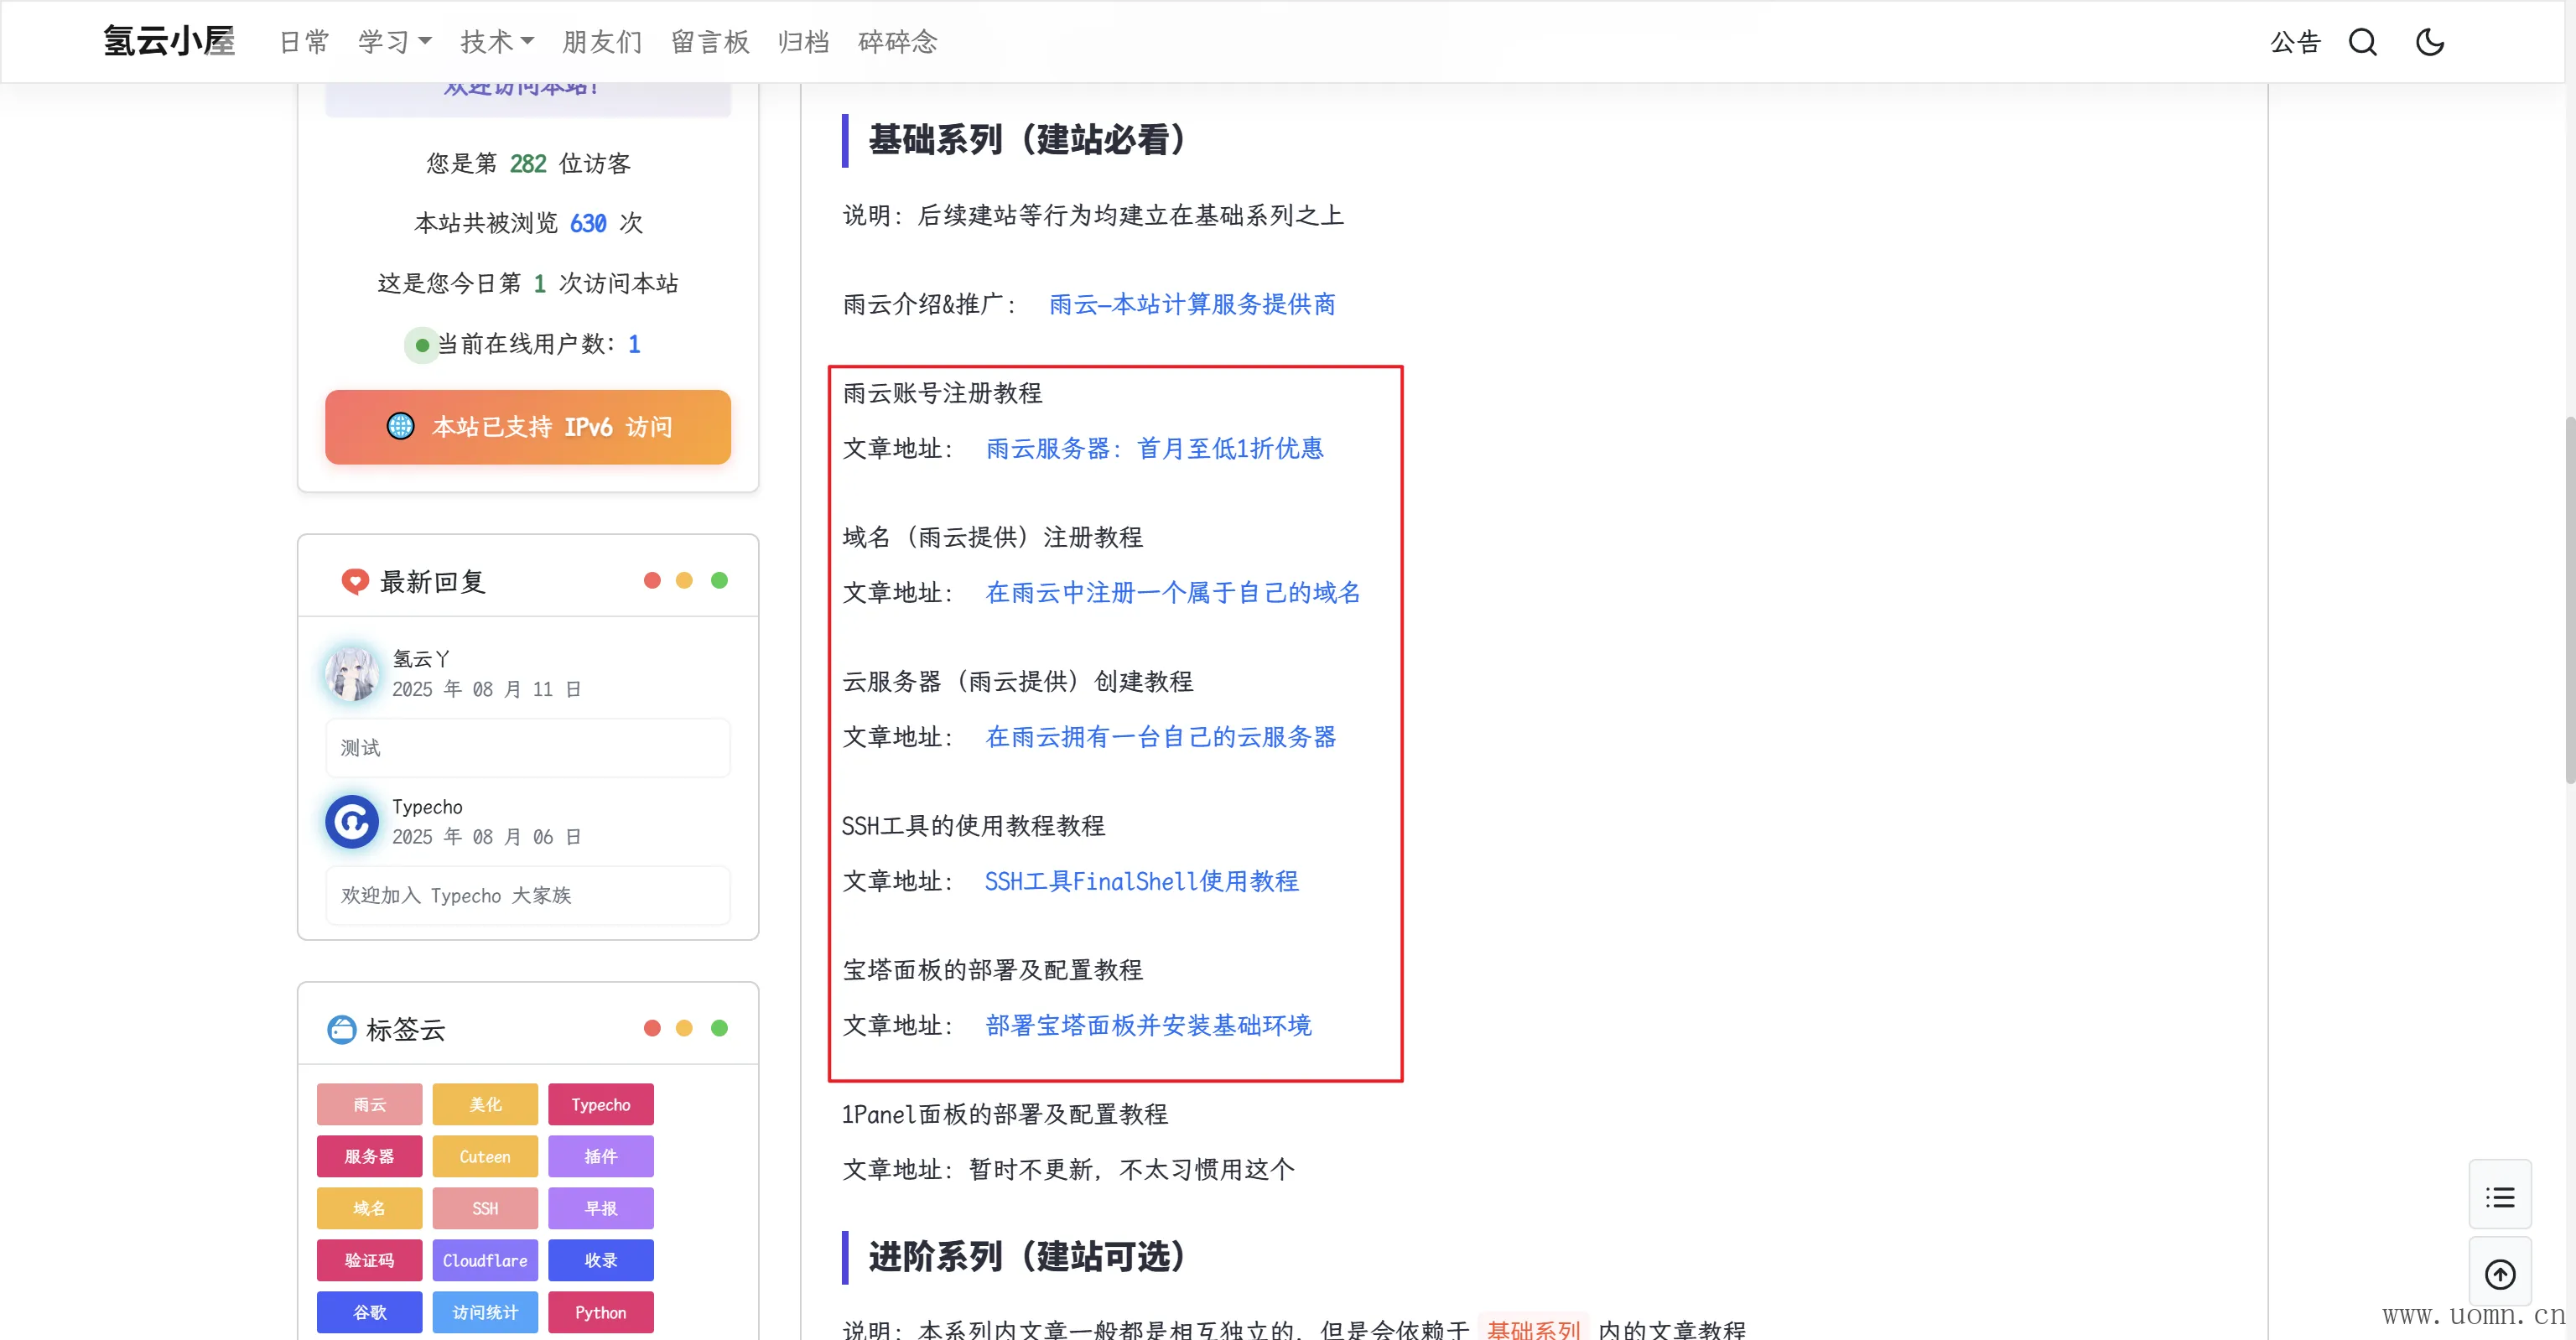This screenshot has width=2576, height=1340.
Task: Click the back-to-top arrow button
Action: pos(2500,1274)
